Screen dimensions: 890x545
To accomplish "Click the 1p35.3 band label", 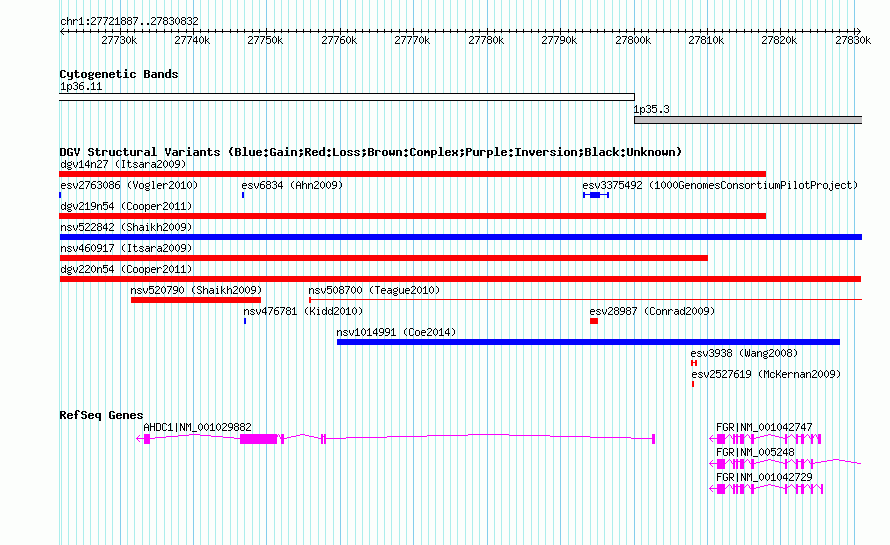I will [652, 109].
